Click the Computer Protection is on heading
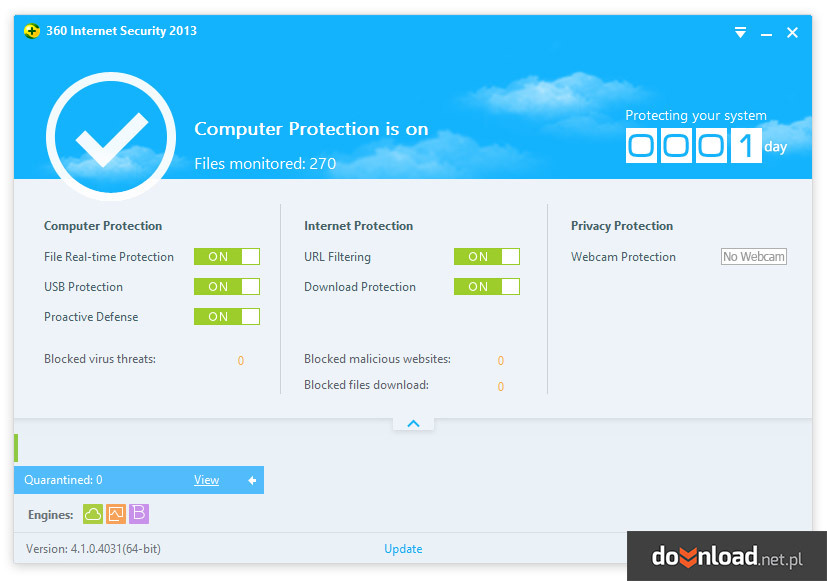Viewport: 827px width, 581px height. pos(311,129)
